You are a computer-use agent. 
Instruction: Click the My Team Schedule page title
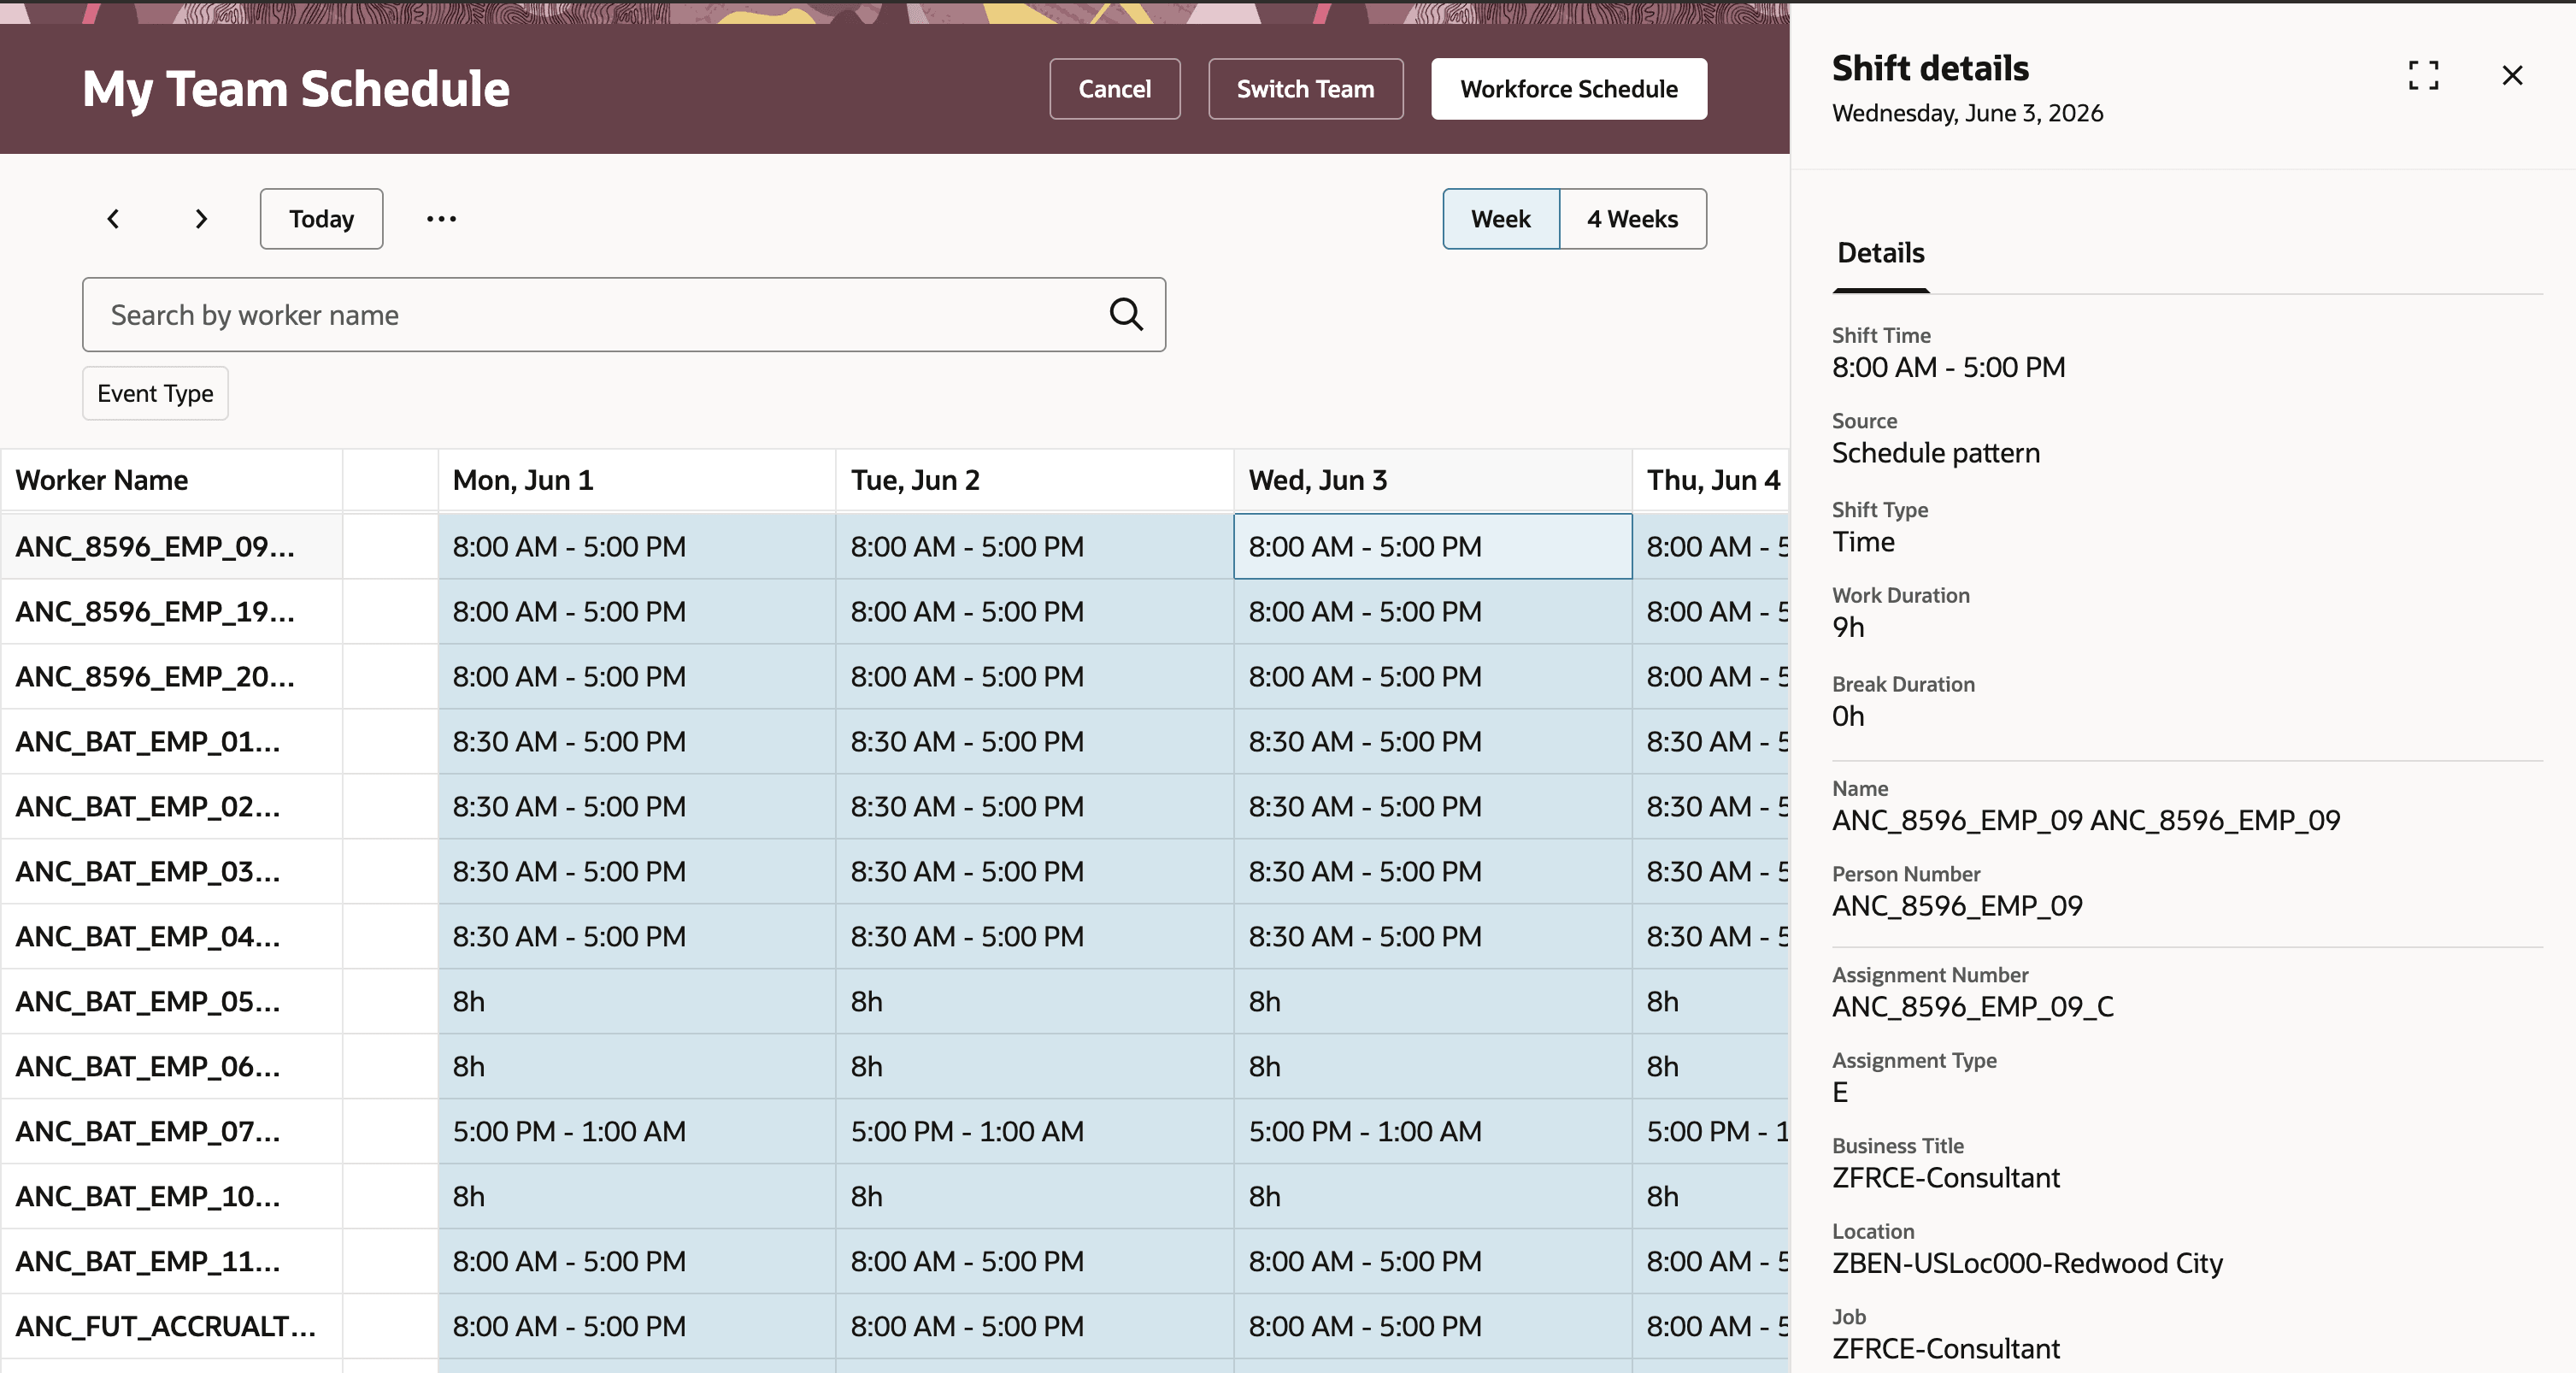point(296,89)
